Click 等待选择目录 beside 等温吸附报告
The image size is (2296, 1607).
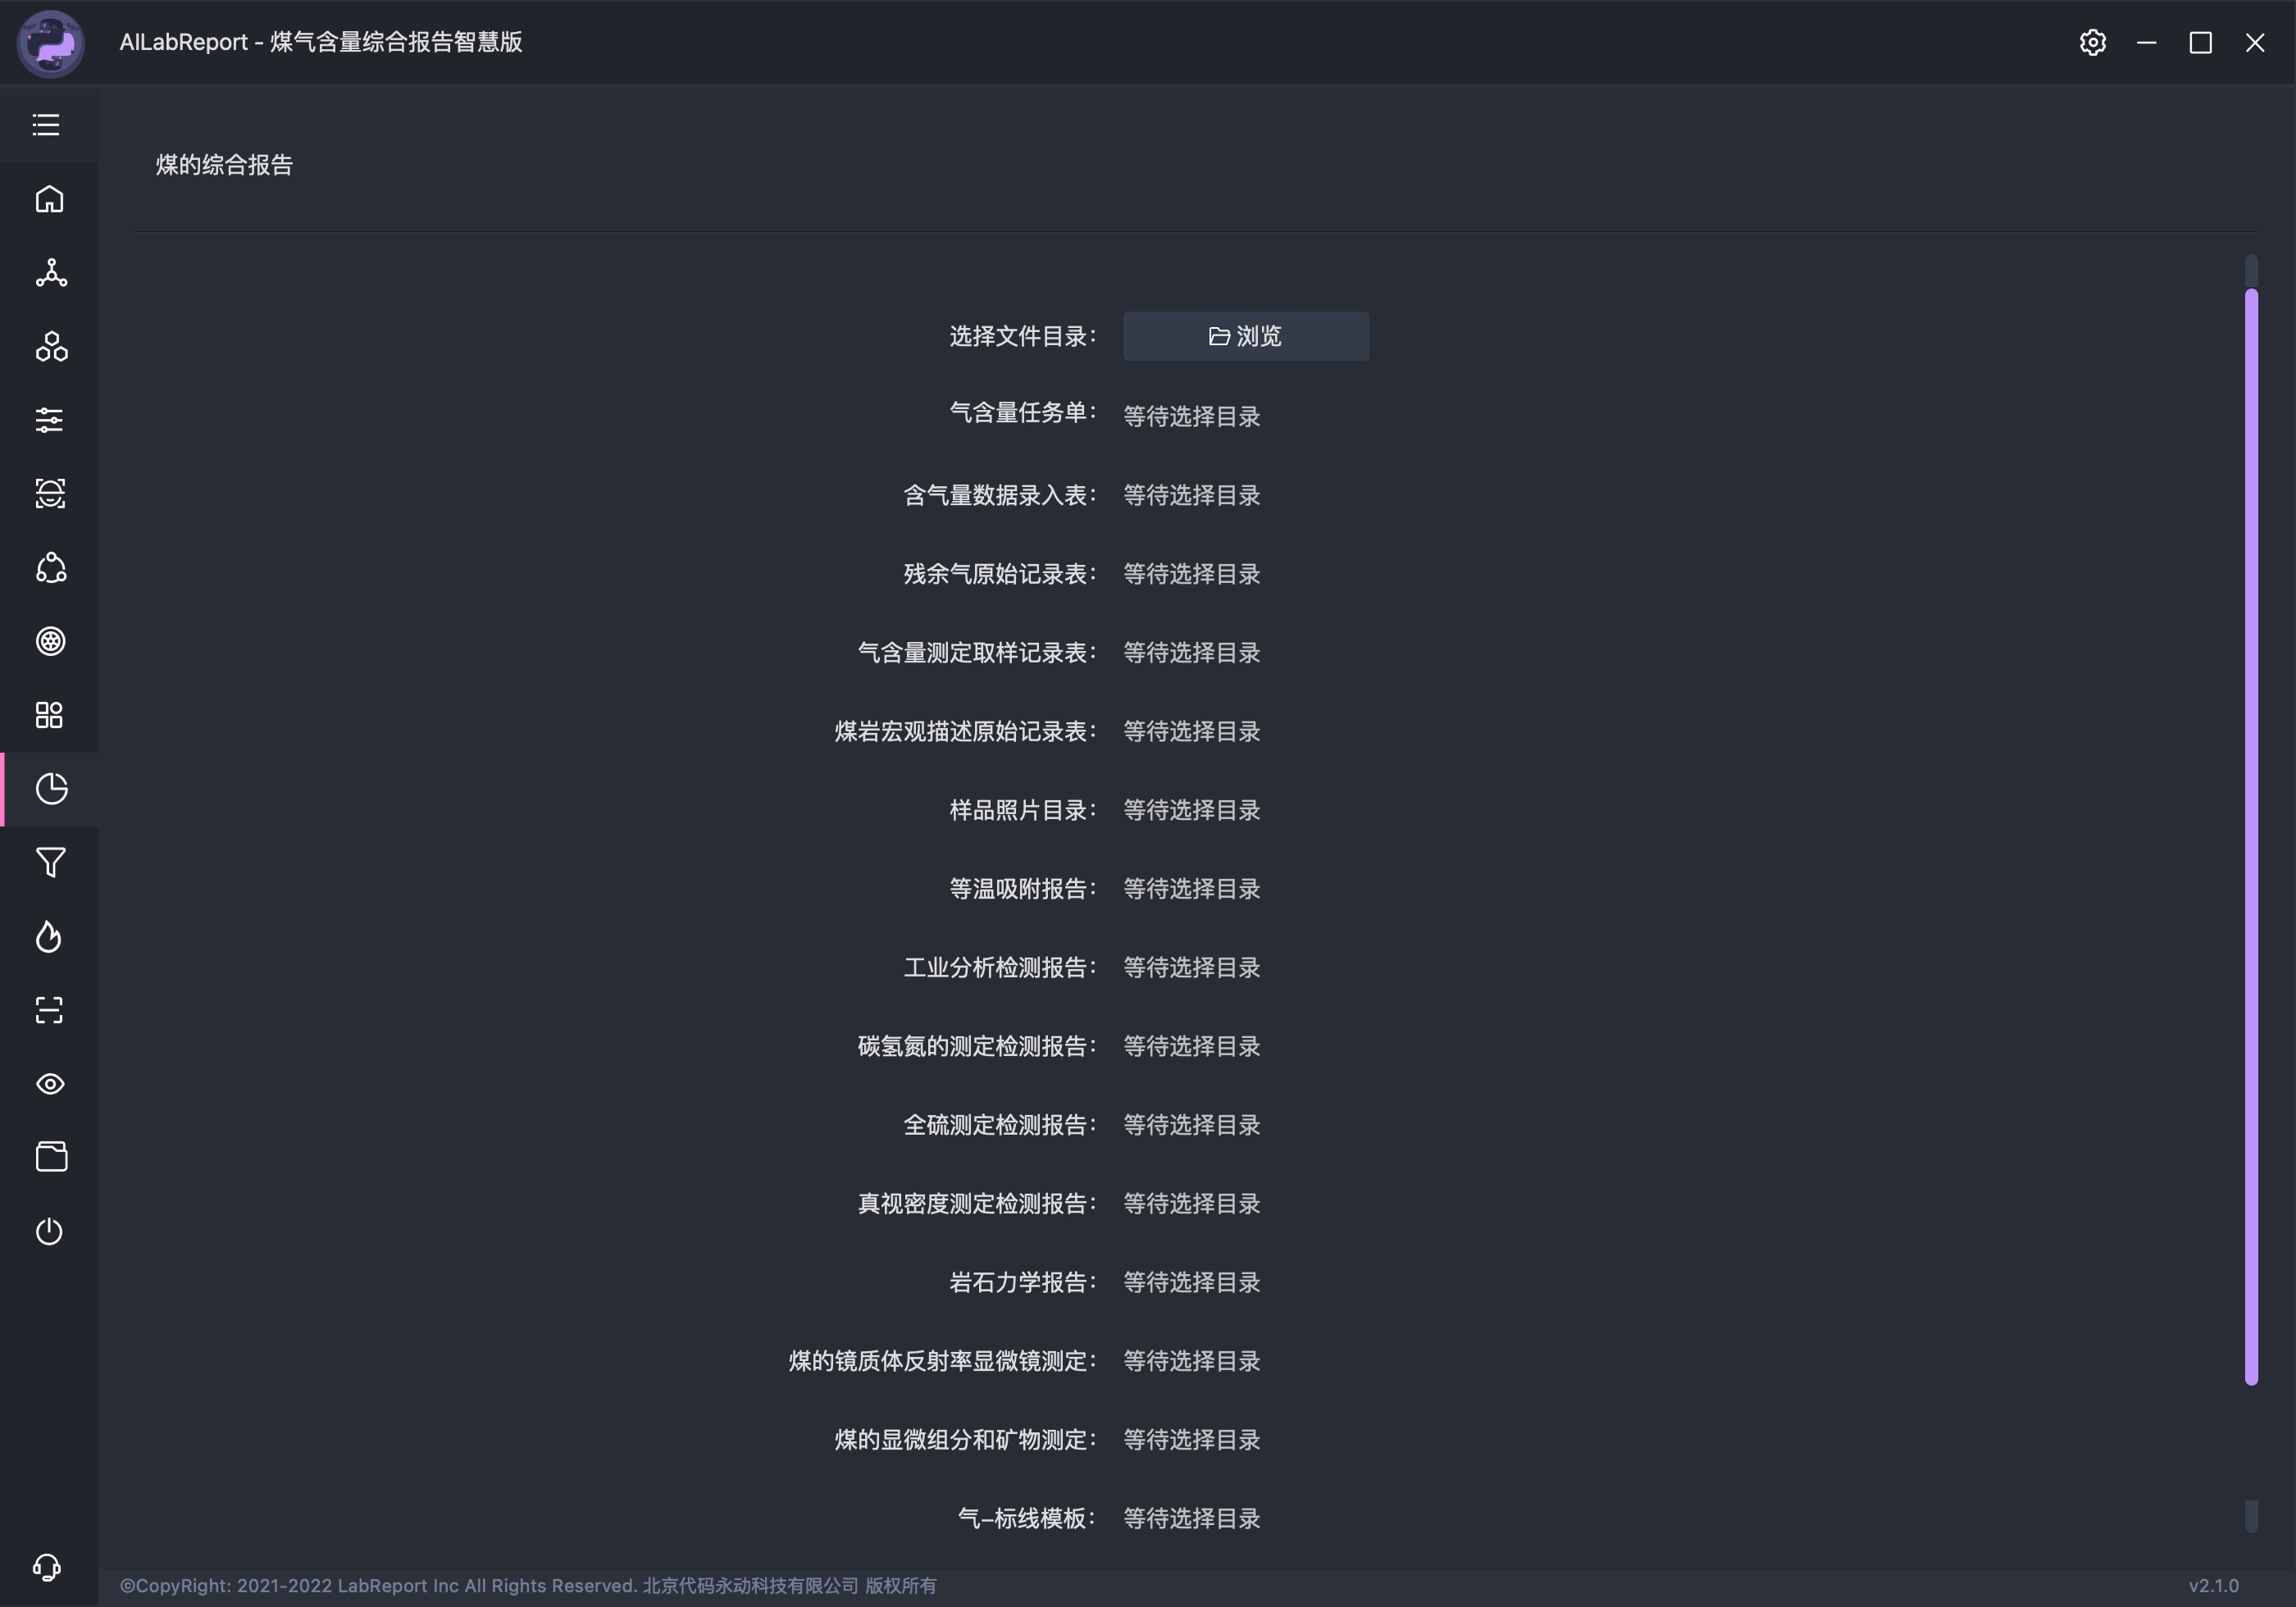pos(1191,889)
